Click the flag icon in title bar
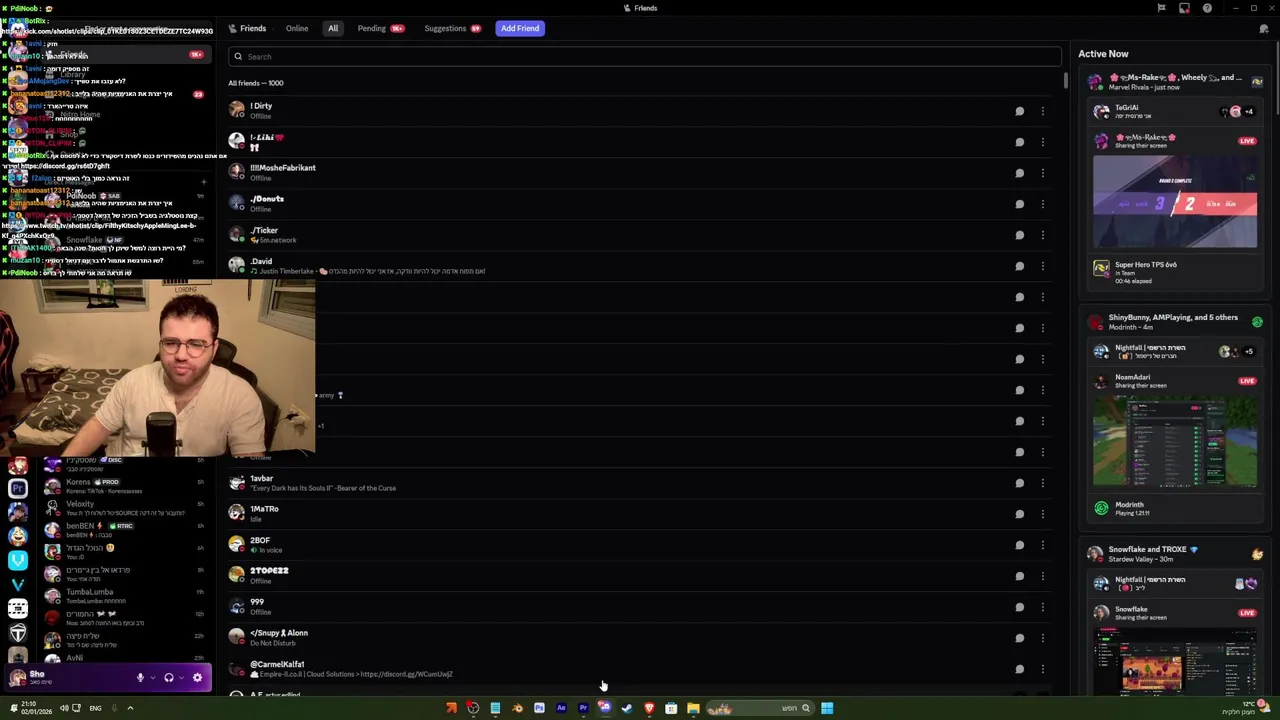 [x=1161, y=8]
